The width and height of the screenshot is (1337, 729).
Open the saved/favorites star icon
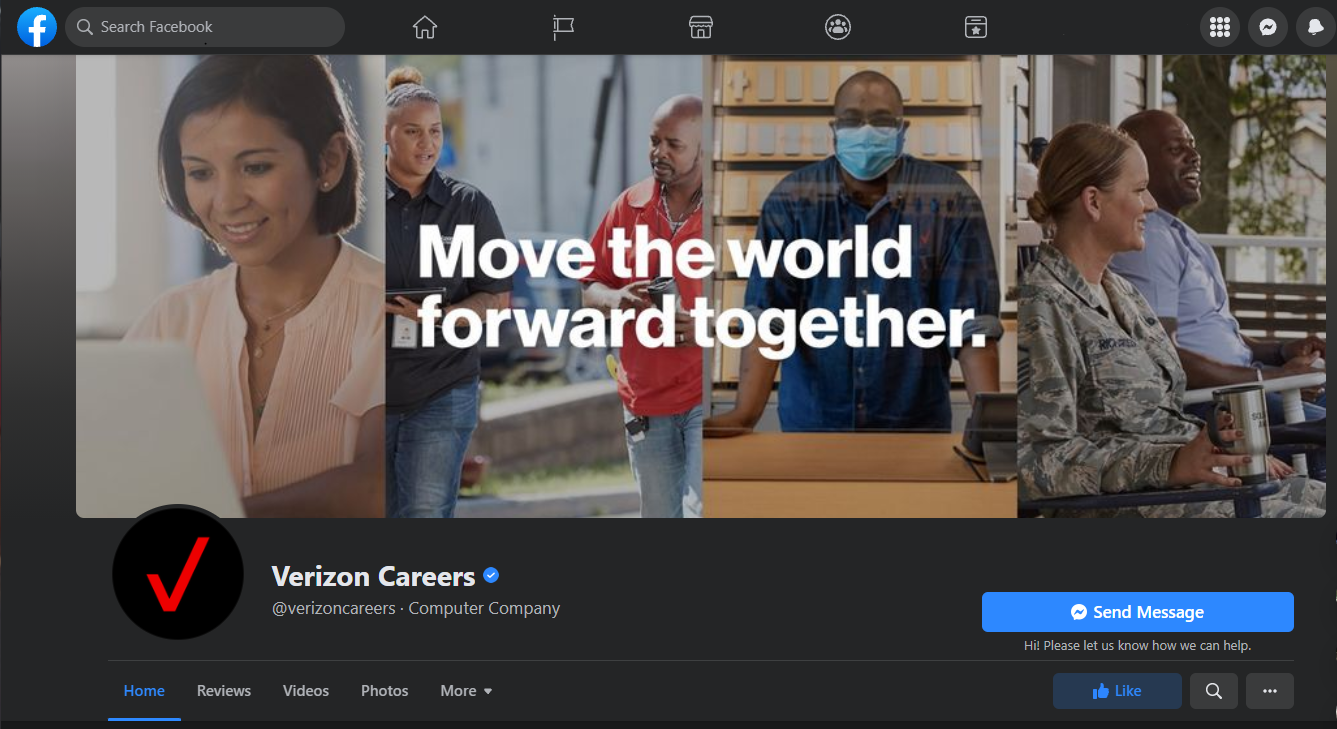pos(976,27)
